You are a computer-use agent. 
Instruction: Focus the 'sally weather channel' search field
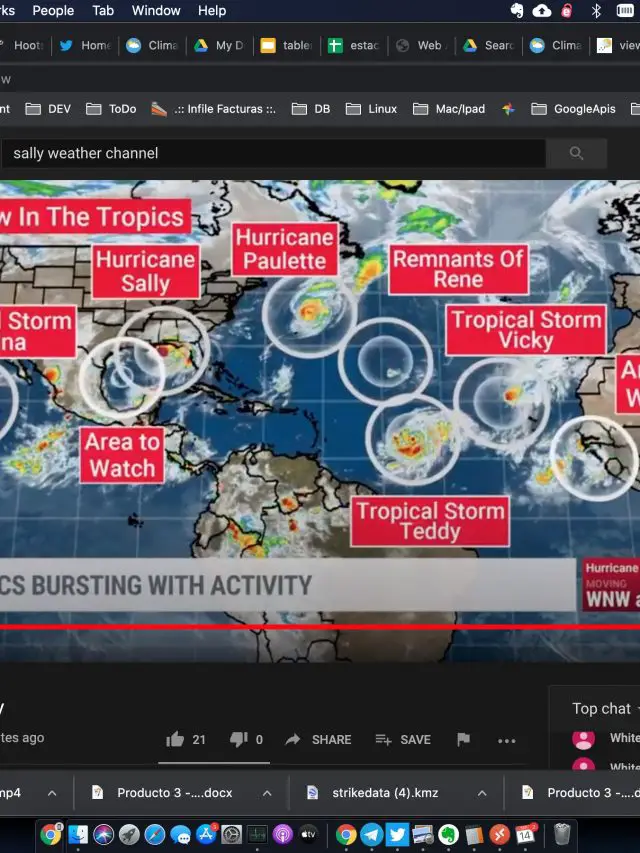click(273, 153)
